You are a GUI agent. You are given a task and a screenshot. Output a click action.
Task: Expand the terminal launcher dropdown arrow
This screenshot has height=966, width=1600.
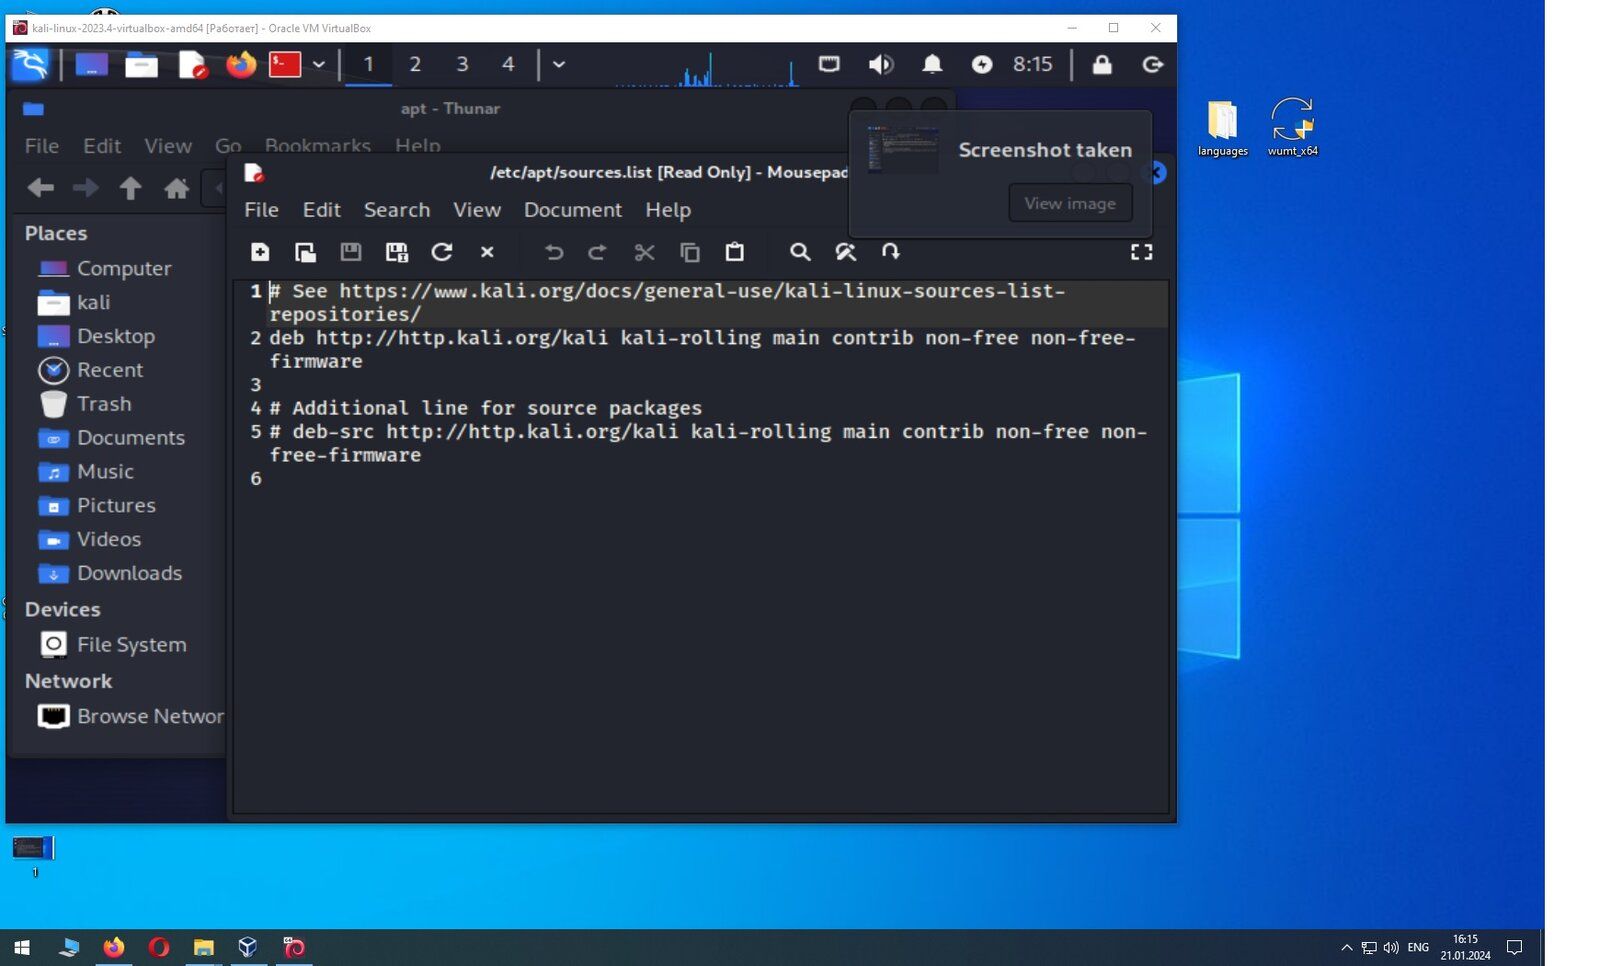click(x=319, y=65)
